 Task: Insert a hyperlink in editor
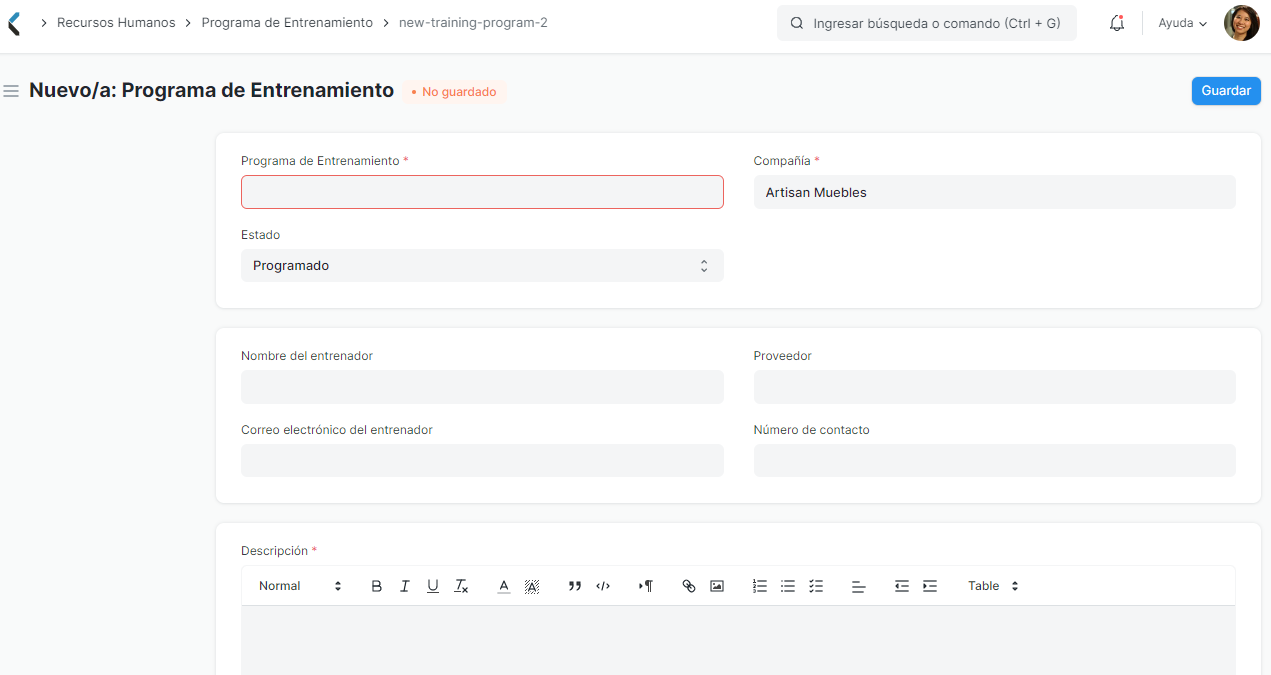(x=689, y=586)
